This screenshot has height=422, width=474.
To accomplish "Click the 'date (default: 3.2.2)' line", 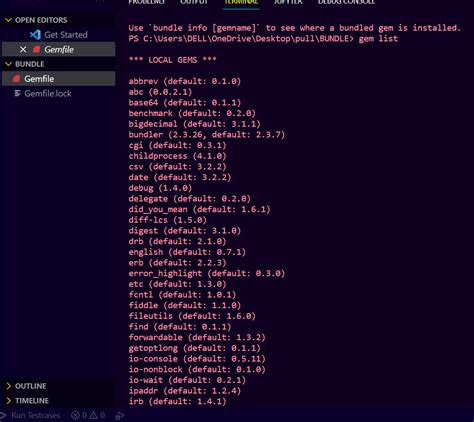I will pyautogui.click(x=180, y=177).
